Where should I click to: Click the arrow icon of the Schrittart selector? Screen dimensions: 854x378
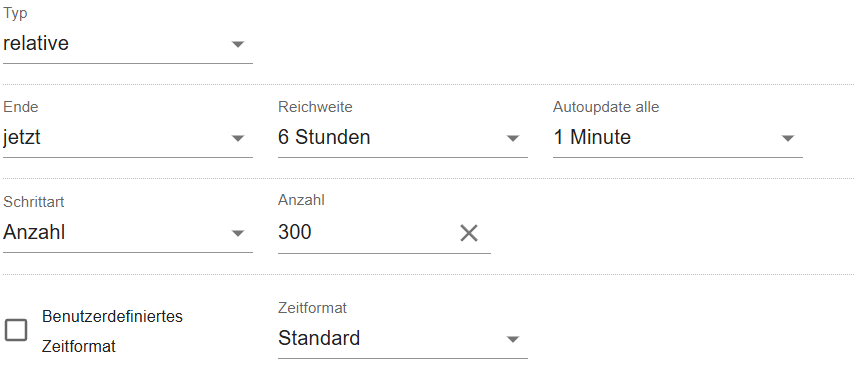click(238, 233)
